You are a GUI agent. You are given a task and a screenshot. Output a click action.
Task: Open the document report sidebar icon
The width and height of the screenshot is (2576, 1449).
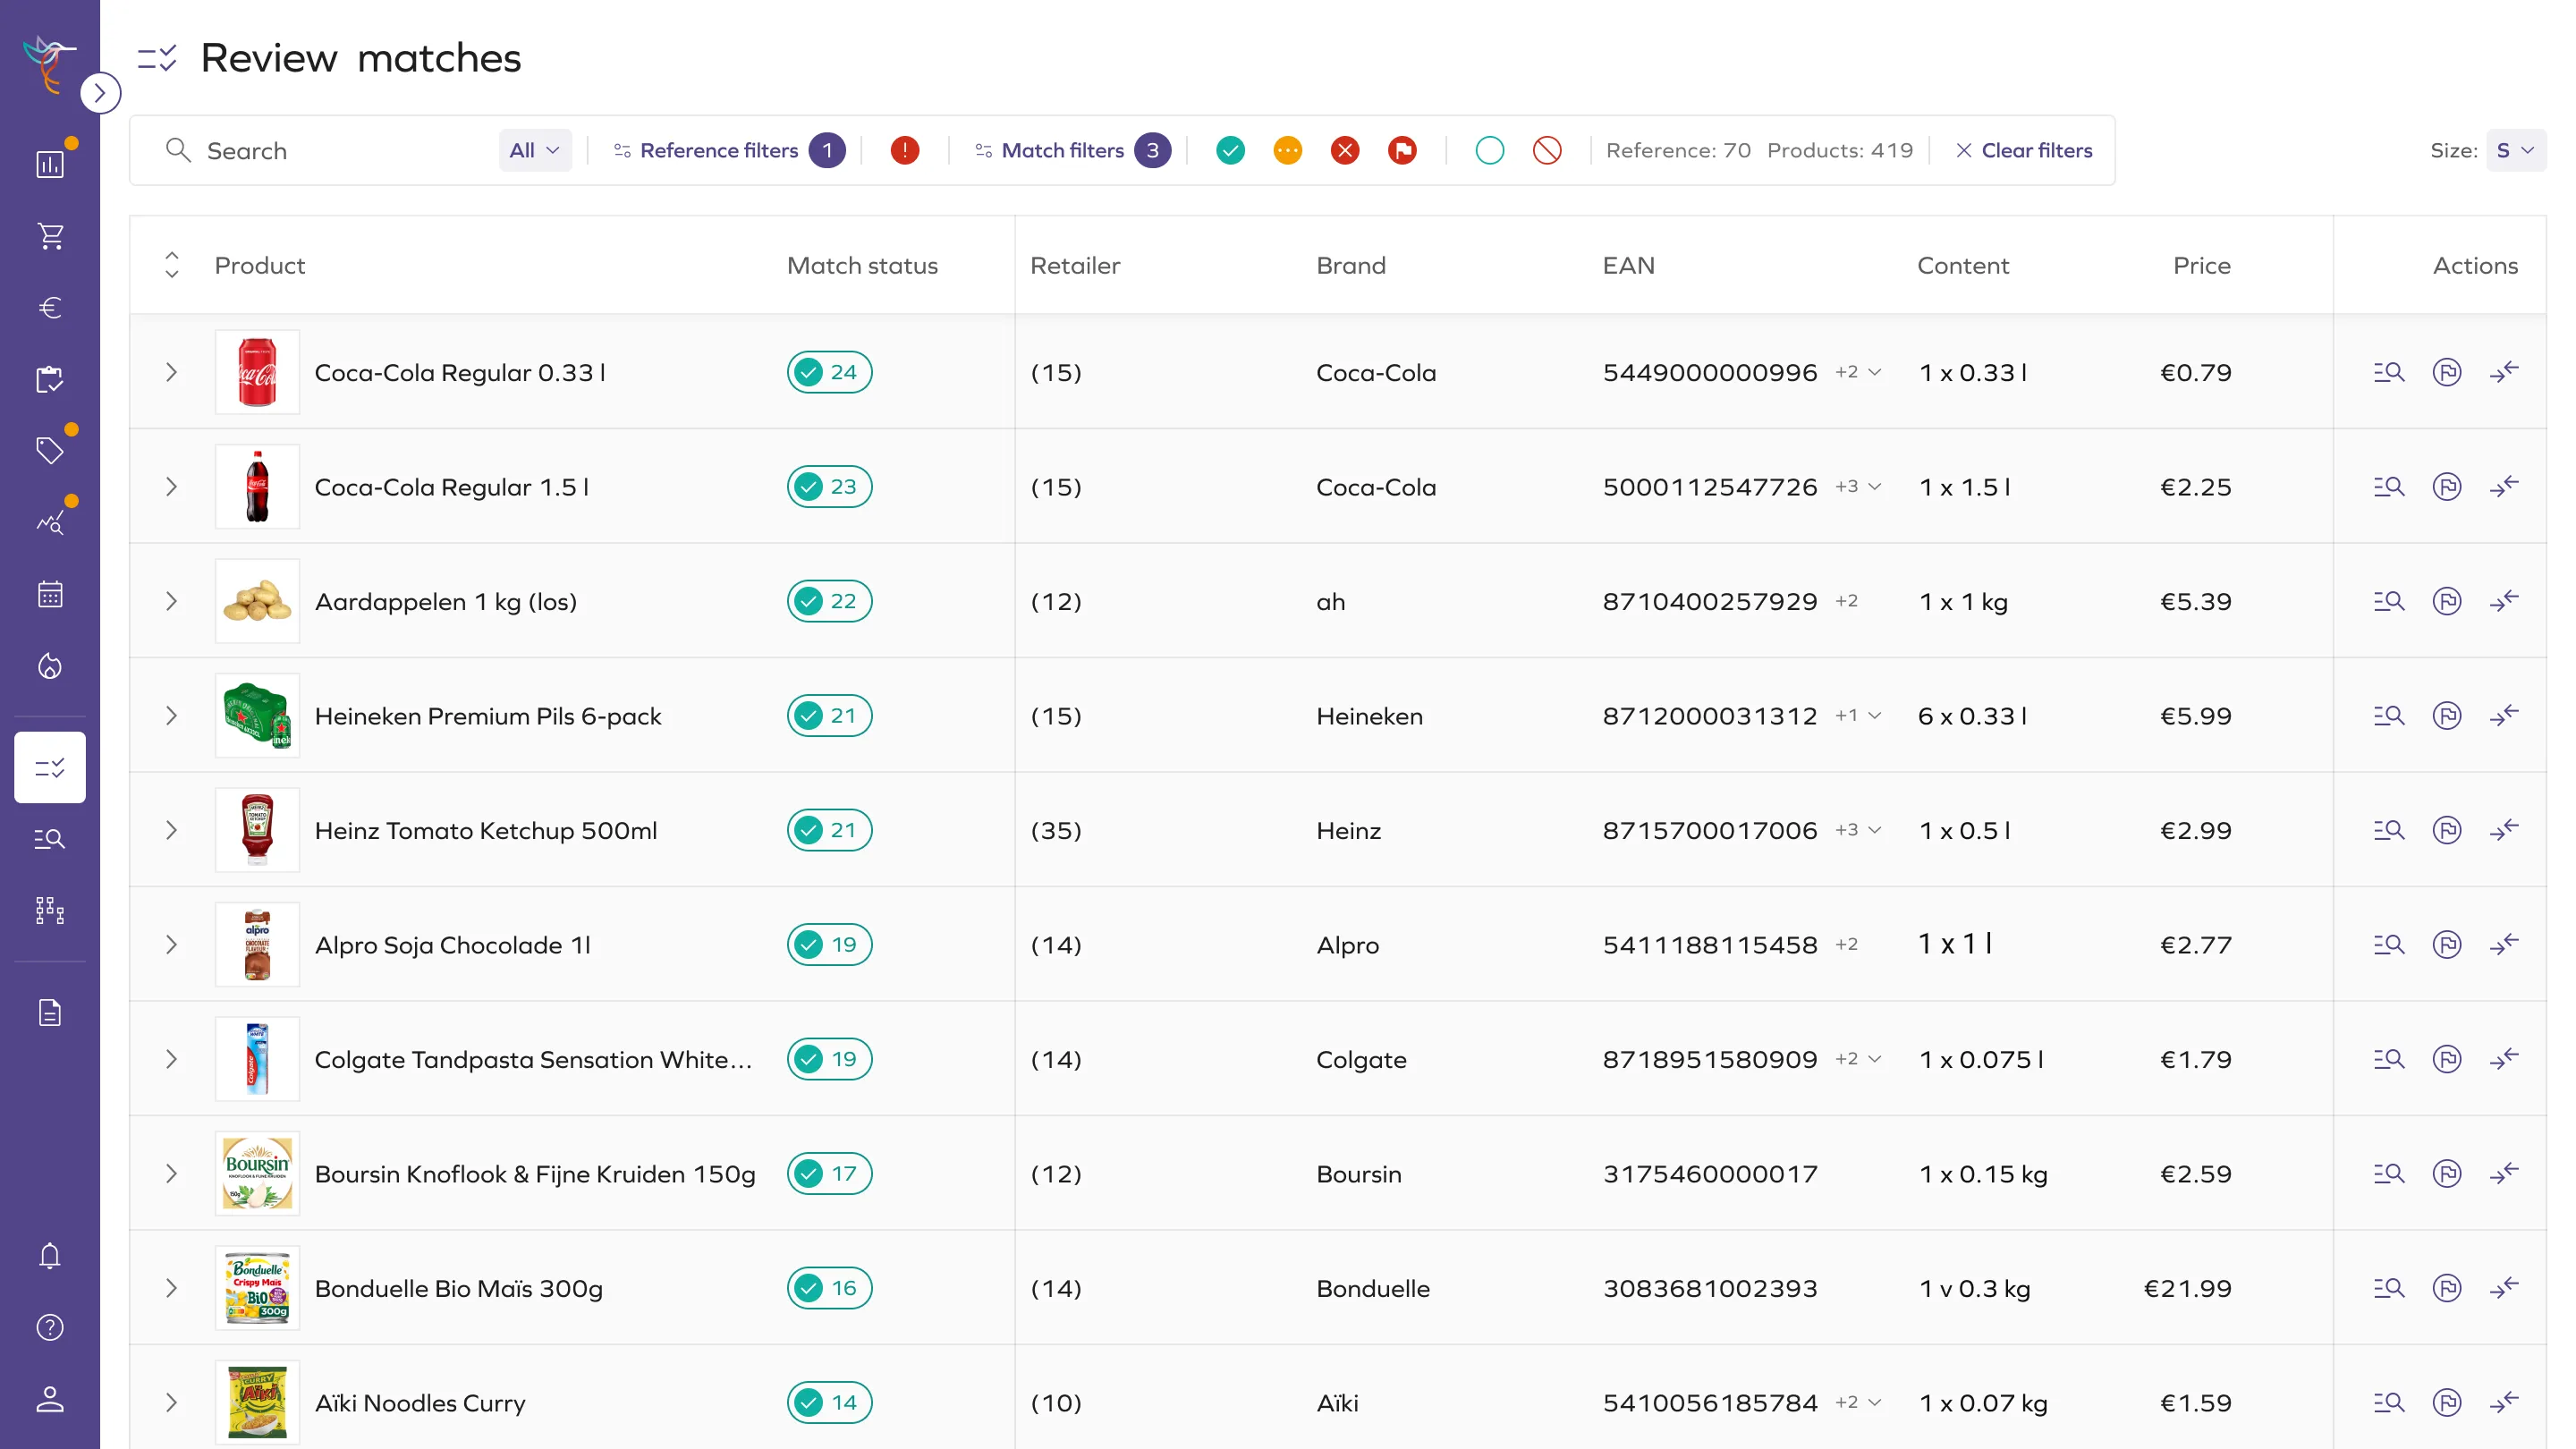[50, 1013]
